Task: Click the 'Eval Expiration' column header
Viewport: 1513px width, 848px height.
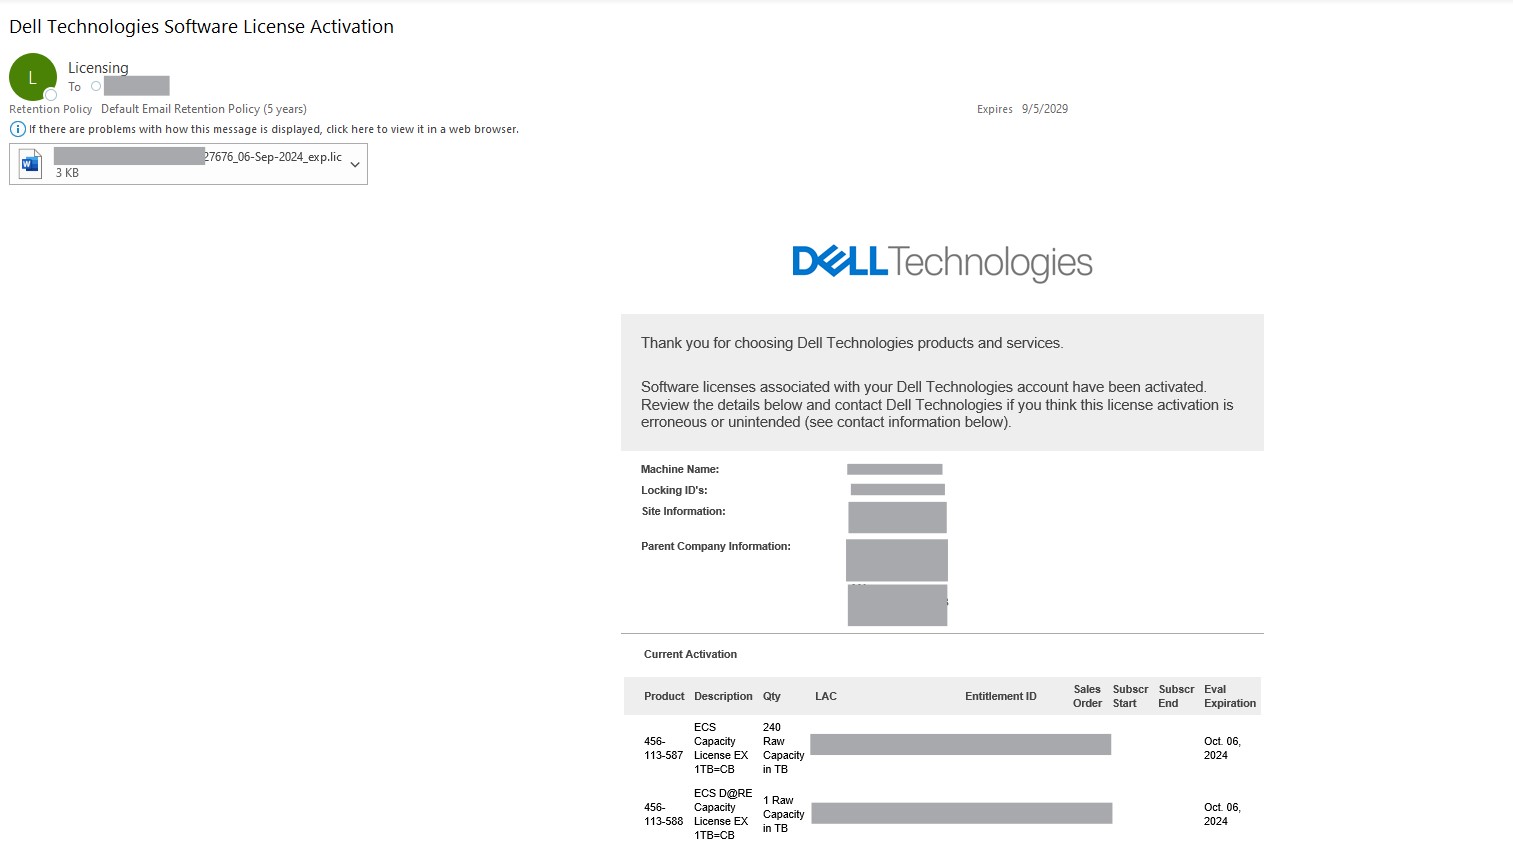Action: 1230,696
